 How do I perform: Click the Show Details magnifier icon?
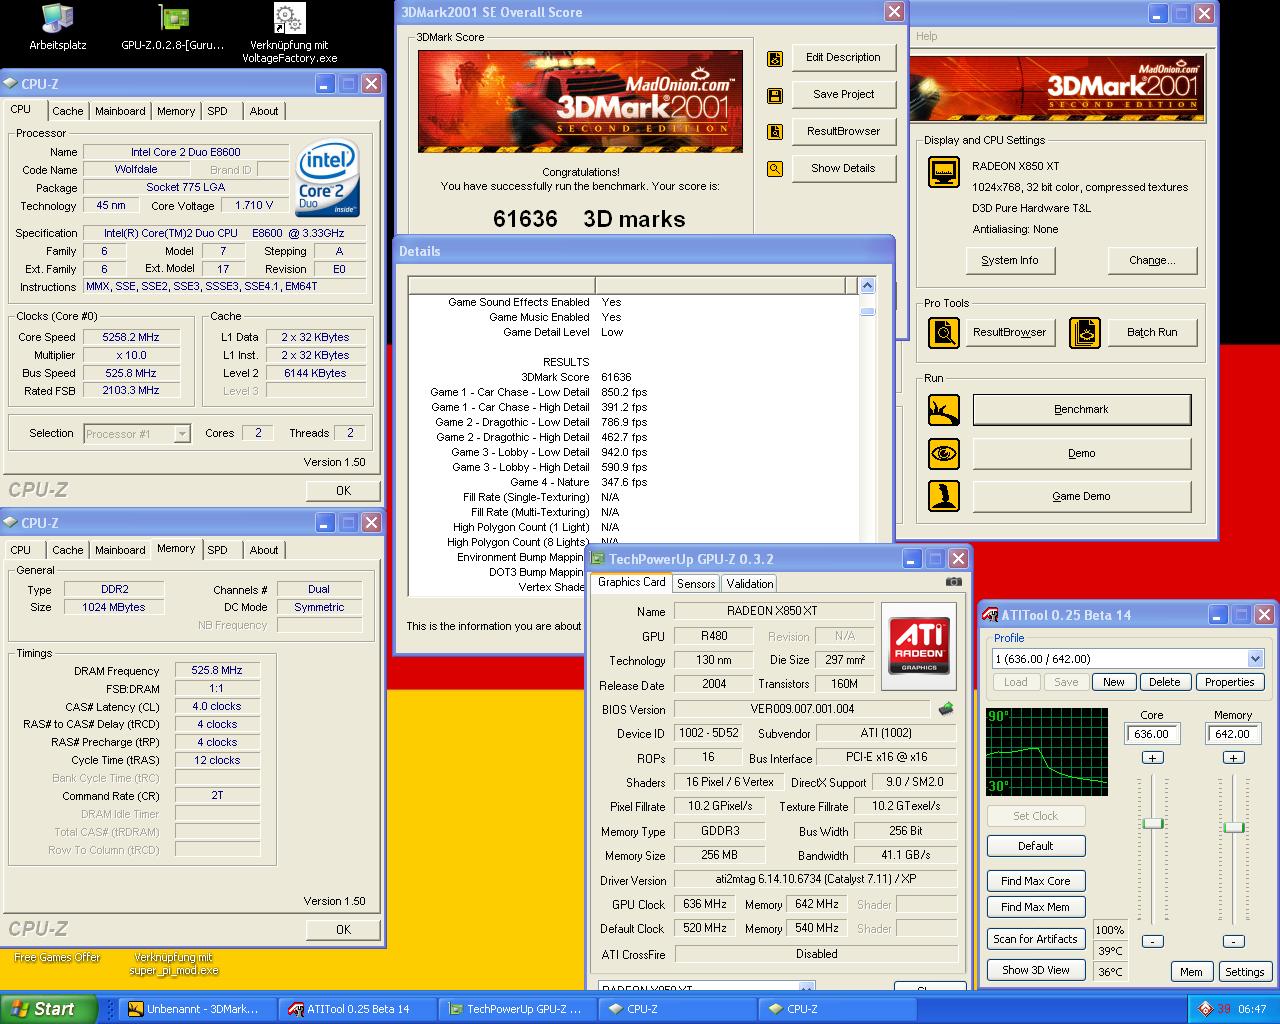pyautogui.click(x=774, y=169)
